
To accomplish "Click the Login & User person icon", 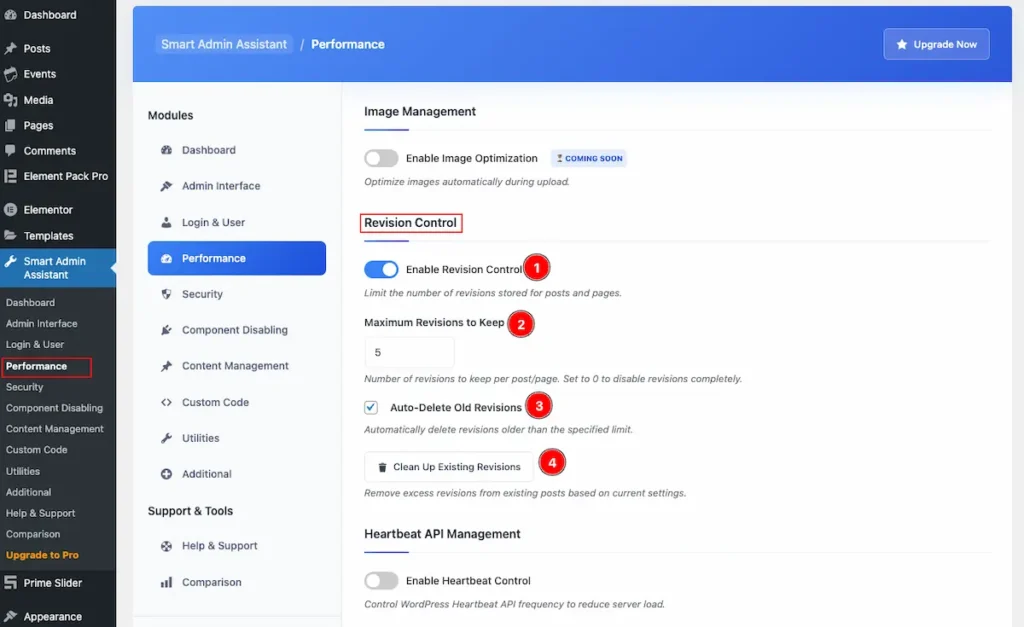I will coord(167,222).
